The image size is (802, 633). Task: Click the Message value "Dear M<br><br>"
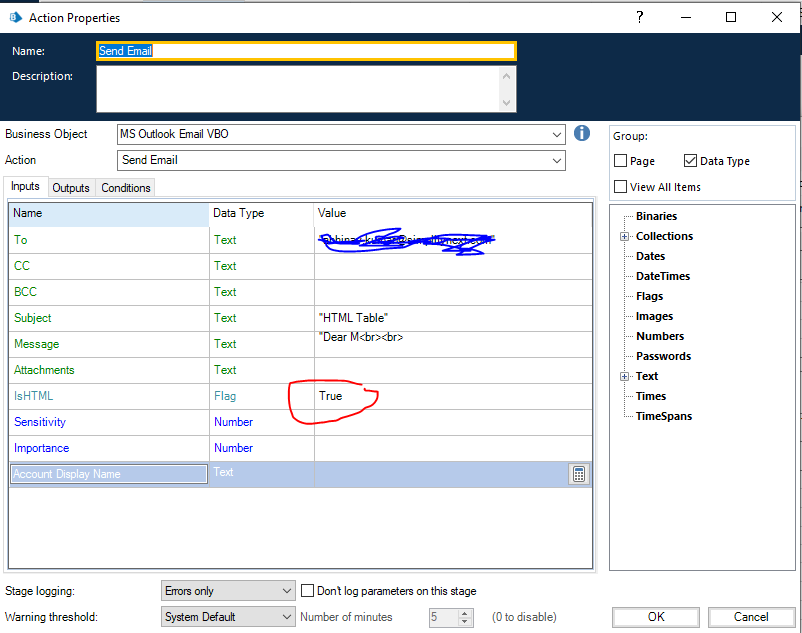(x=361, y=337)
